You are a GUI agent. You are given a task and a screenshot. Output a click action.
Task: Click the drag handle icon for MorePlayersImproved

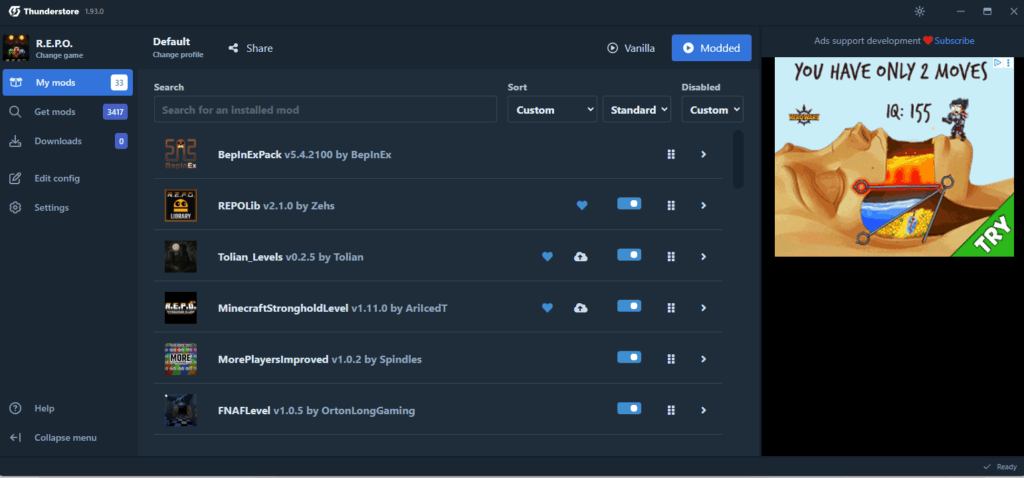tap(671, 359)
